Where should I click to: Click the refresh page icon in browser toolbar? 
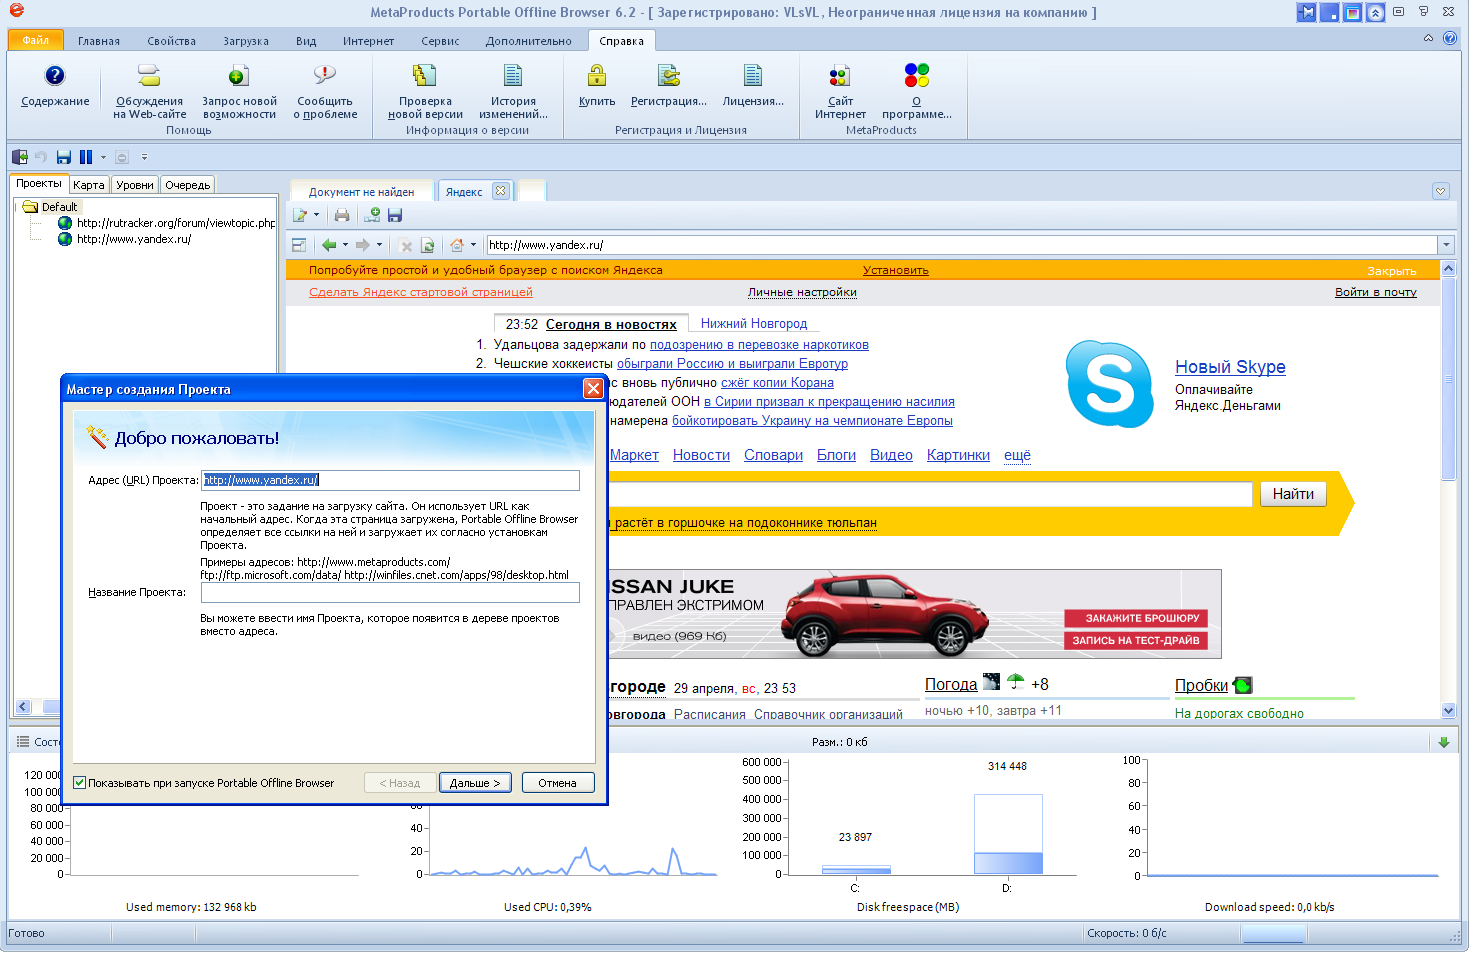[x=428, y=245]
